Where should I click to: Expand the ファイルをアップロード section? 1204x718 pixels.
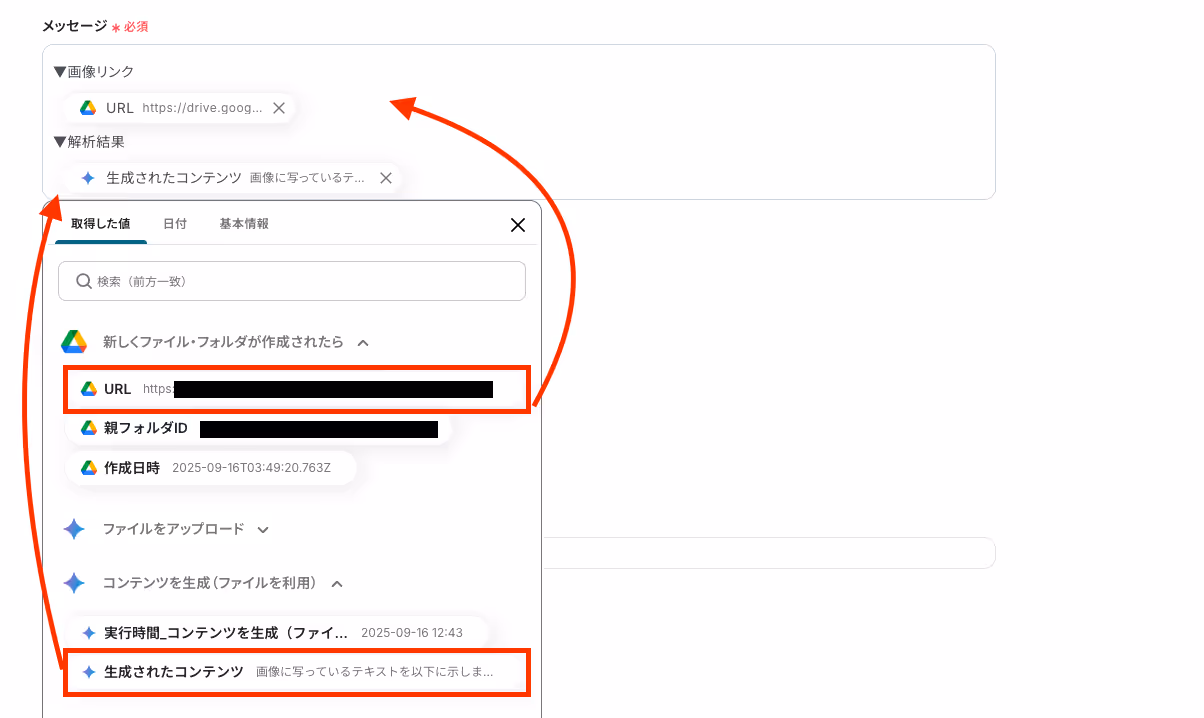[263, 529]
